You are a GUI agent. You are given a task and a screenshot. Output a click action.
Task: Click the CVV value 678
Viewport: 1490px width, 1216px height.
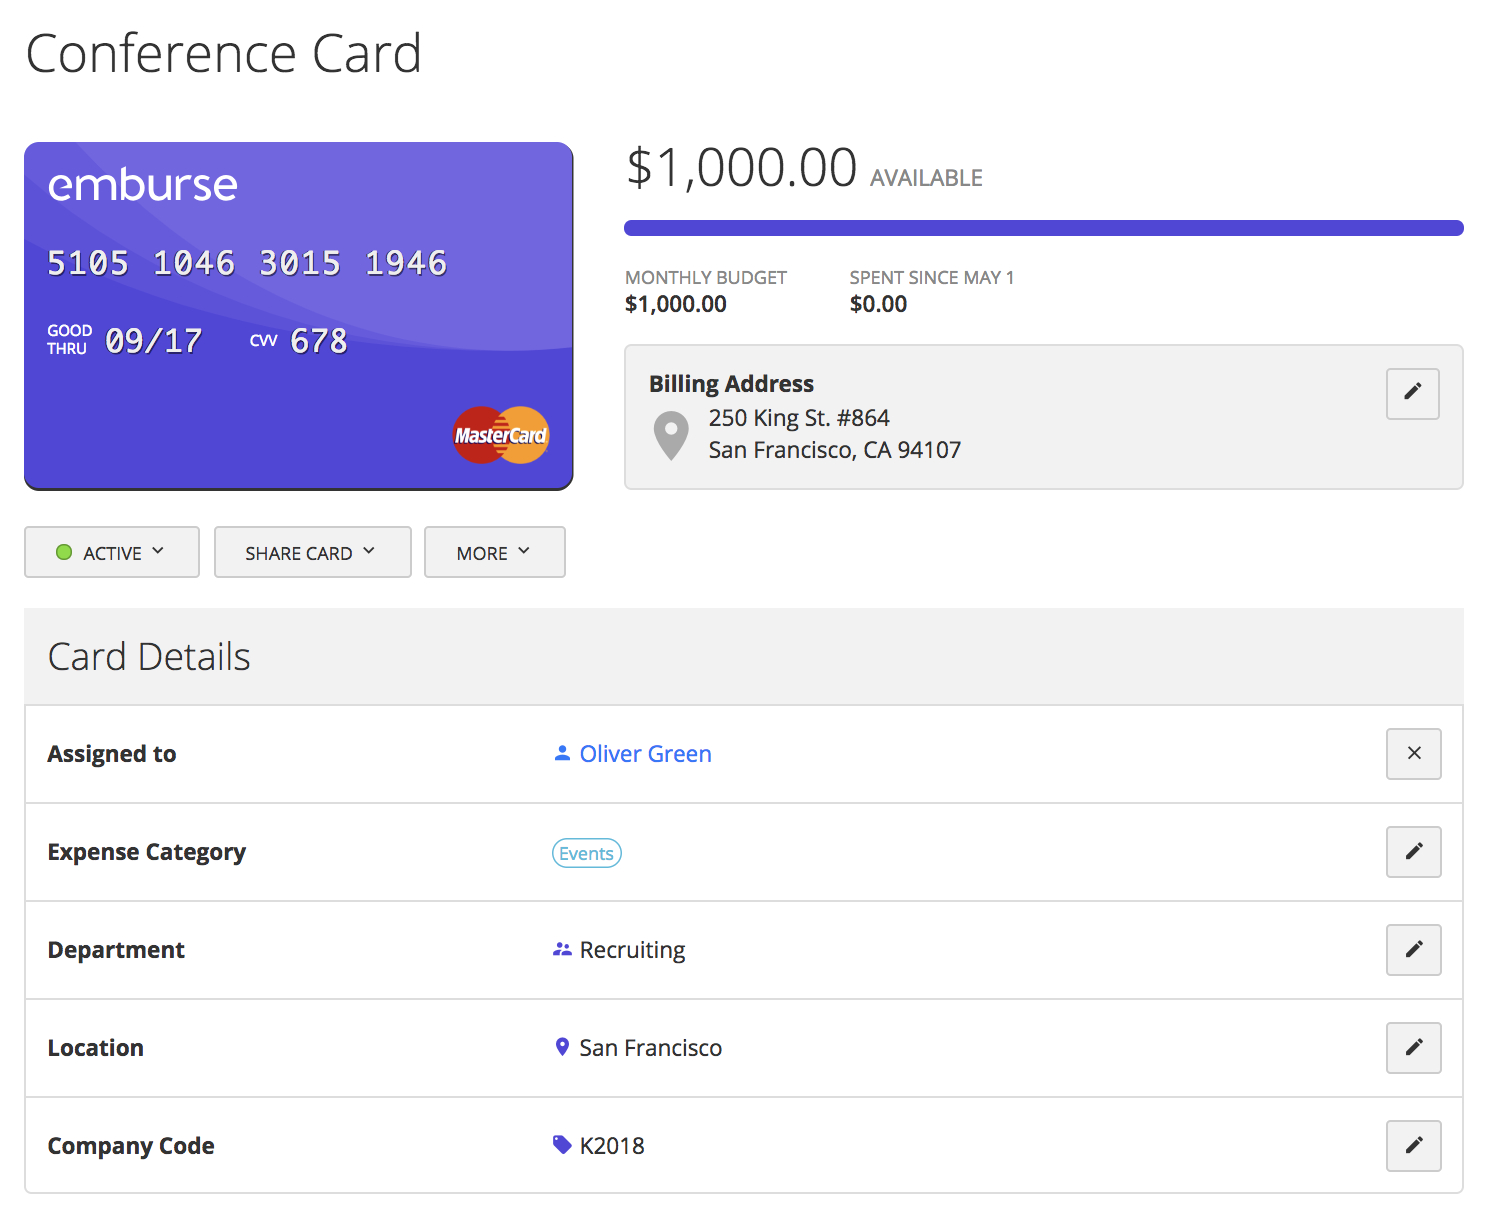coord(319,341)
